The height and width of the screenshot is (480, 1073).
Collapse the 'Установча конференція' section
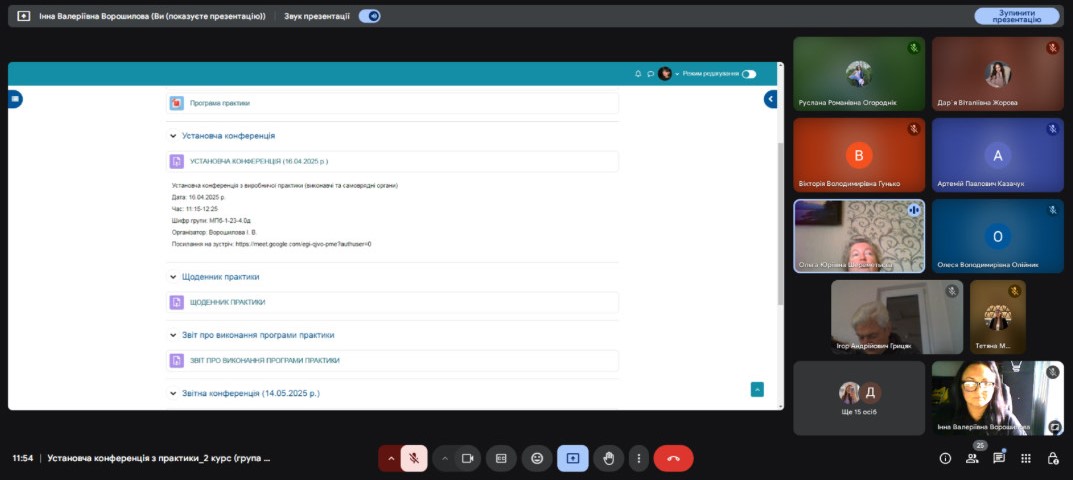172,135
